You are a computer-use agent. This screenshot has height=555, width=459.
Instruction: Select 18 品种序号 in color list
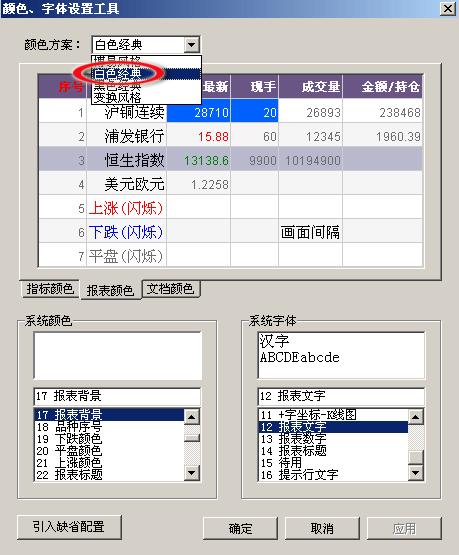tap(109, 427)
